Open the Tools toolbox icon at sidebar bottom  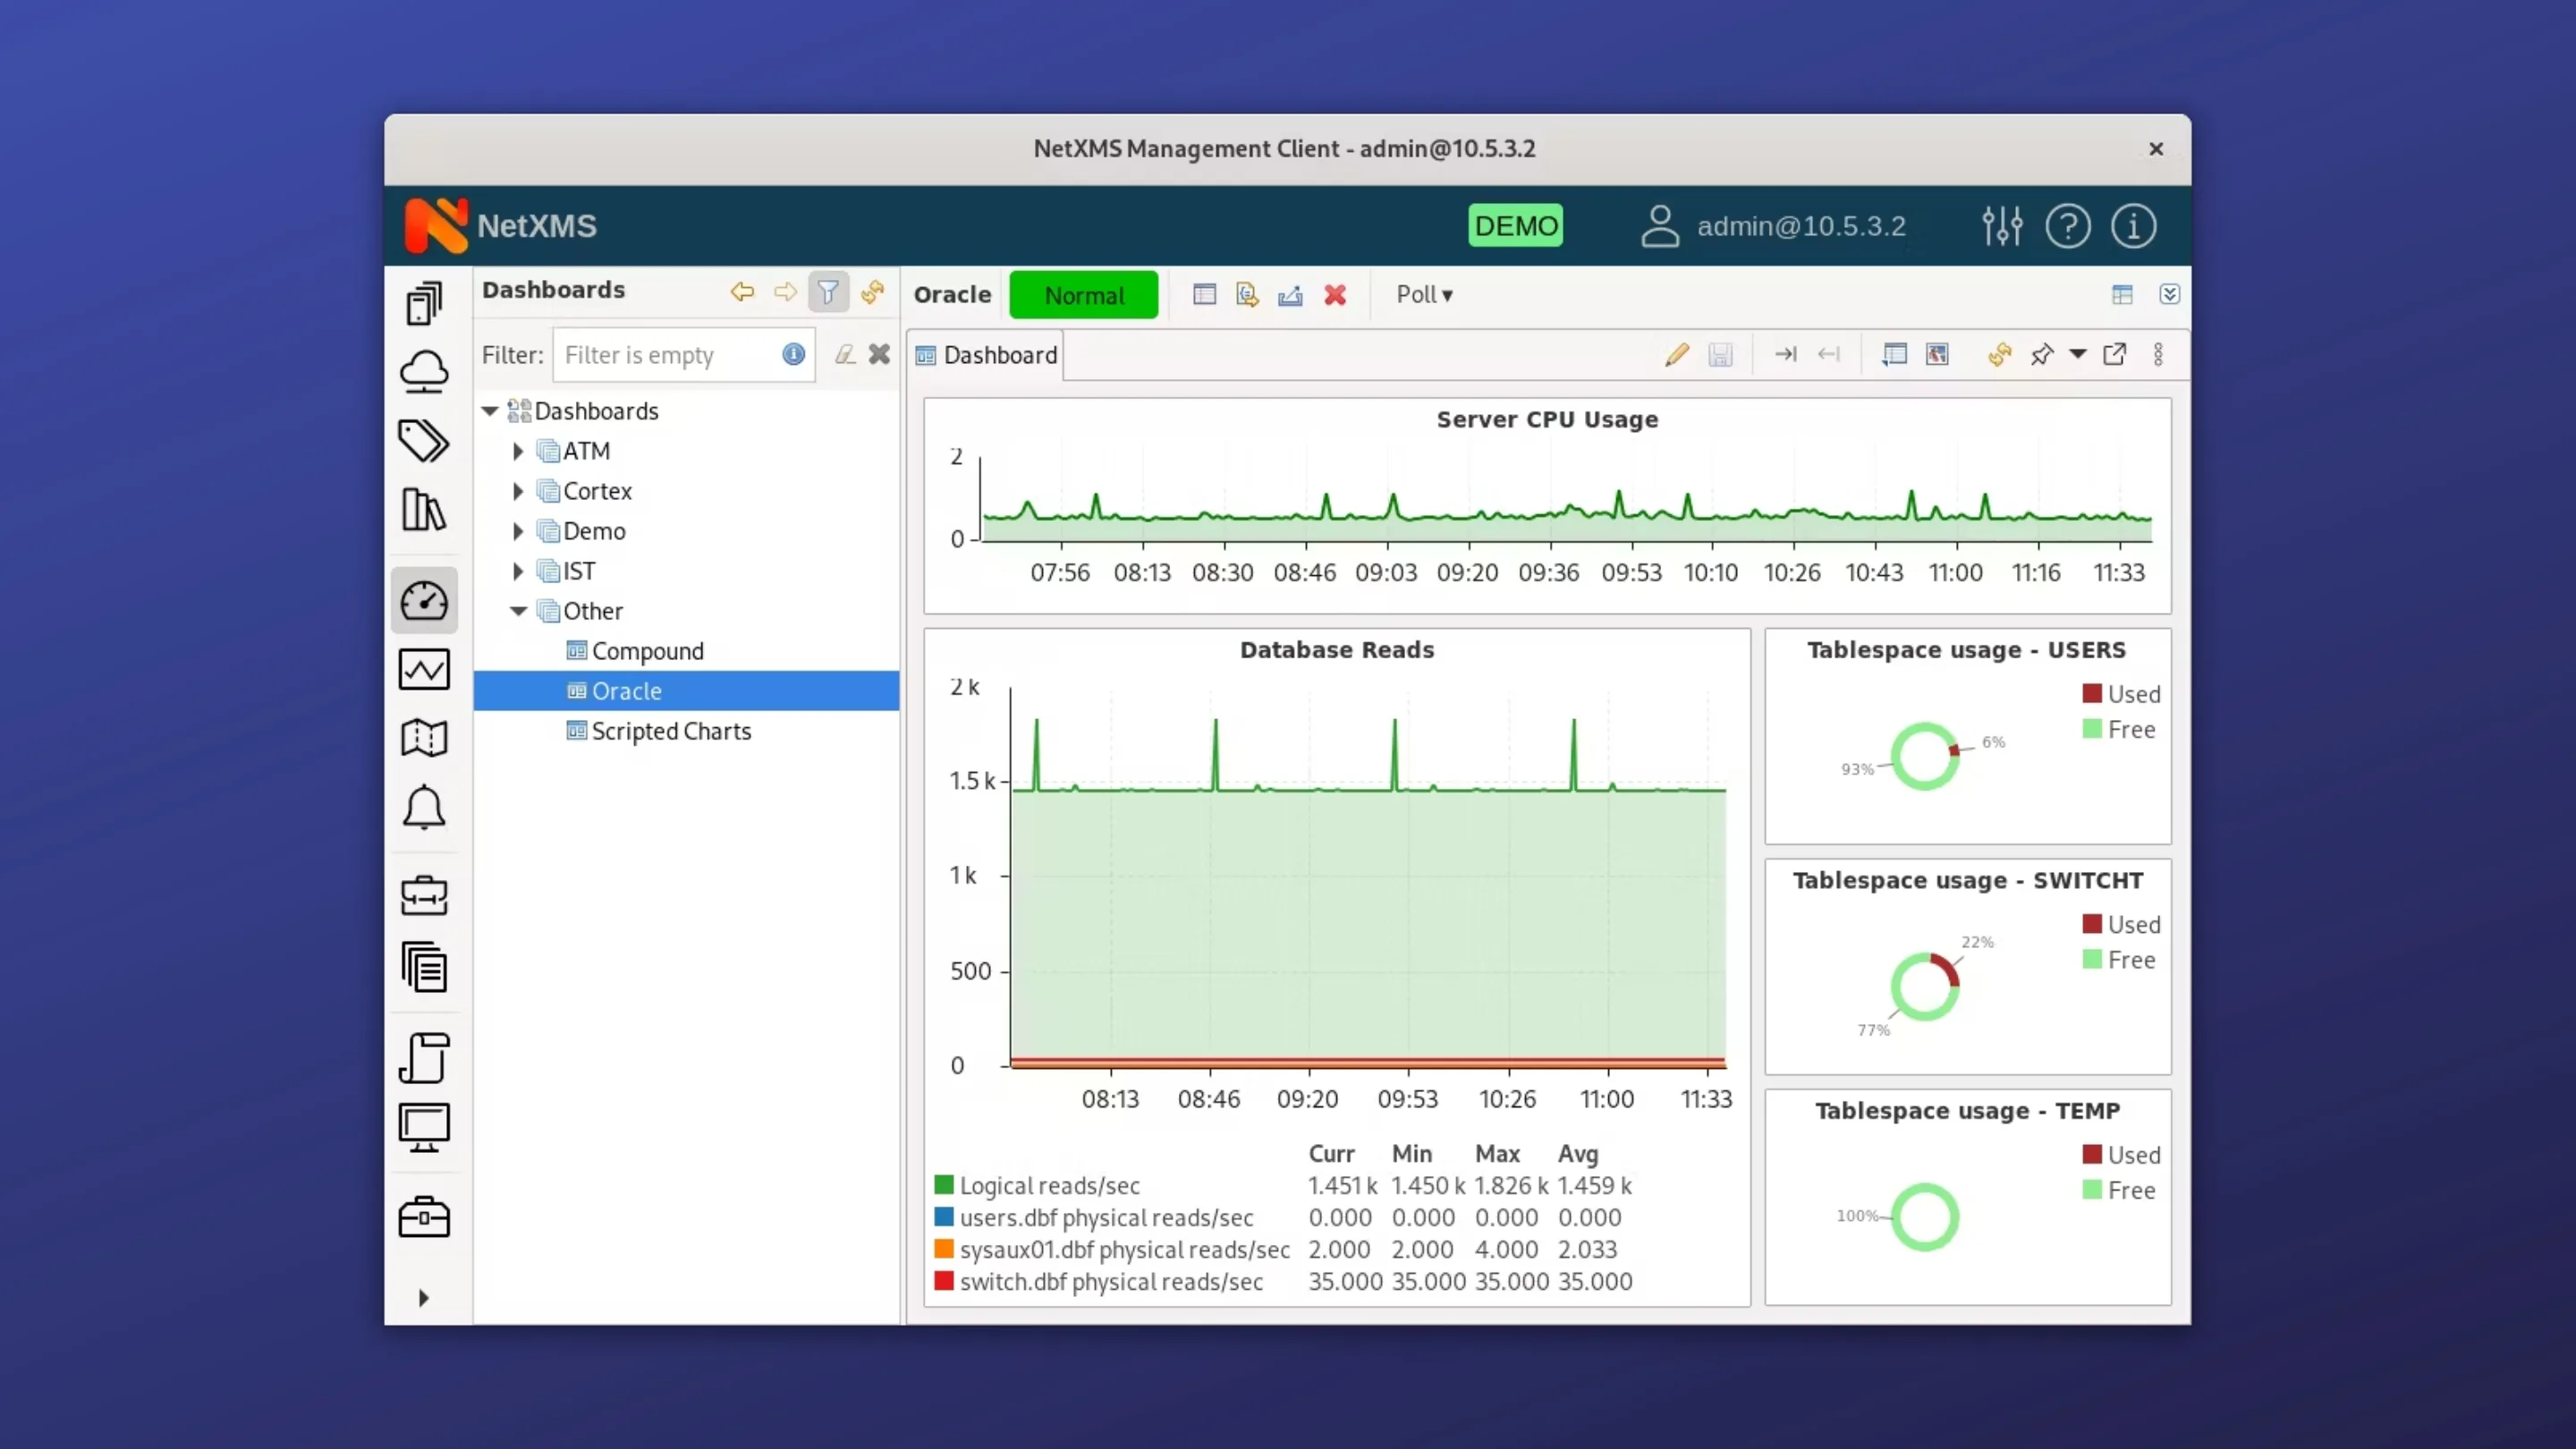click(424, 1216)
